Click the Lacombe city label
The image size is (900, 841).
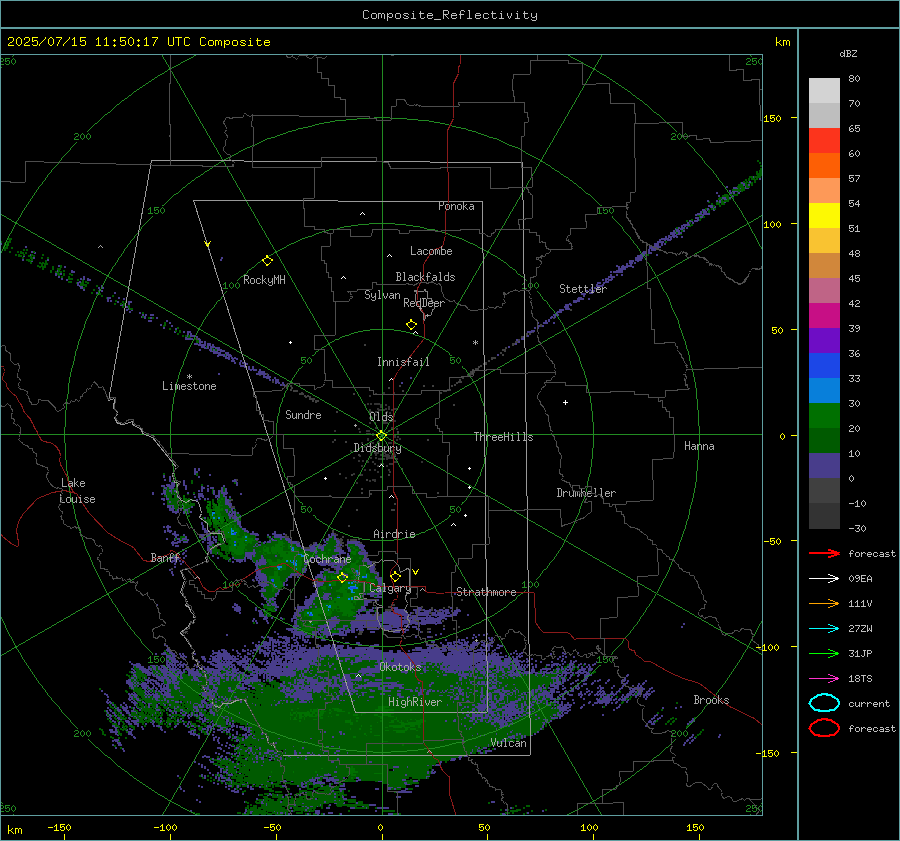click(431, 251)
